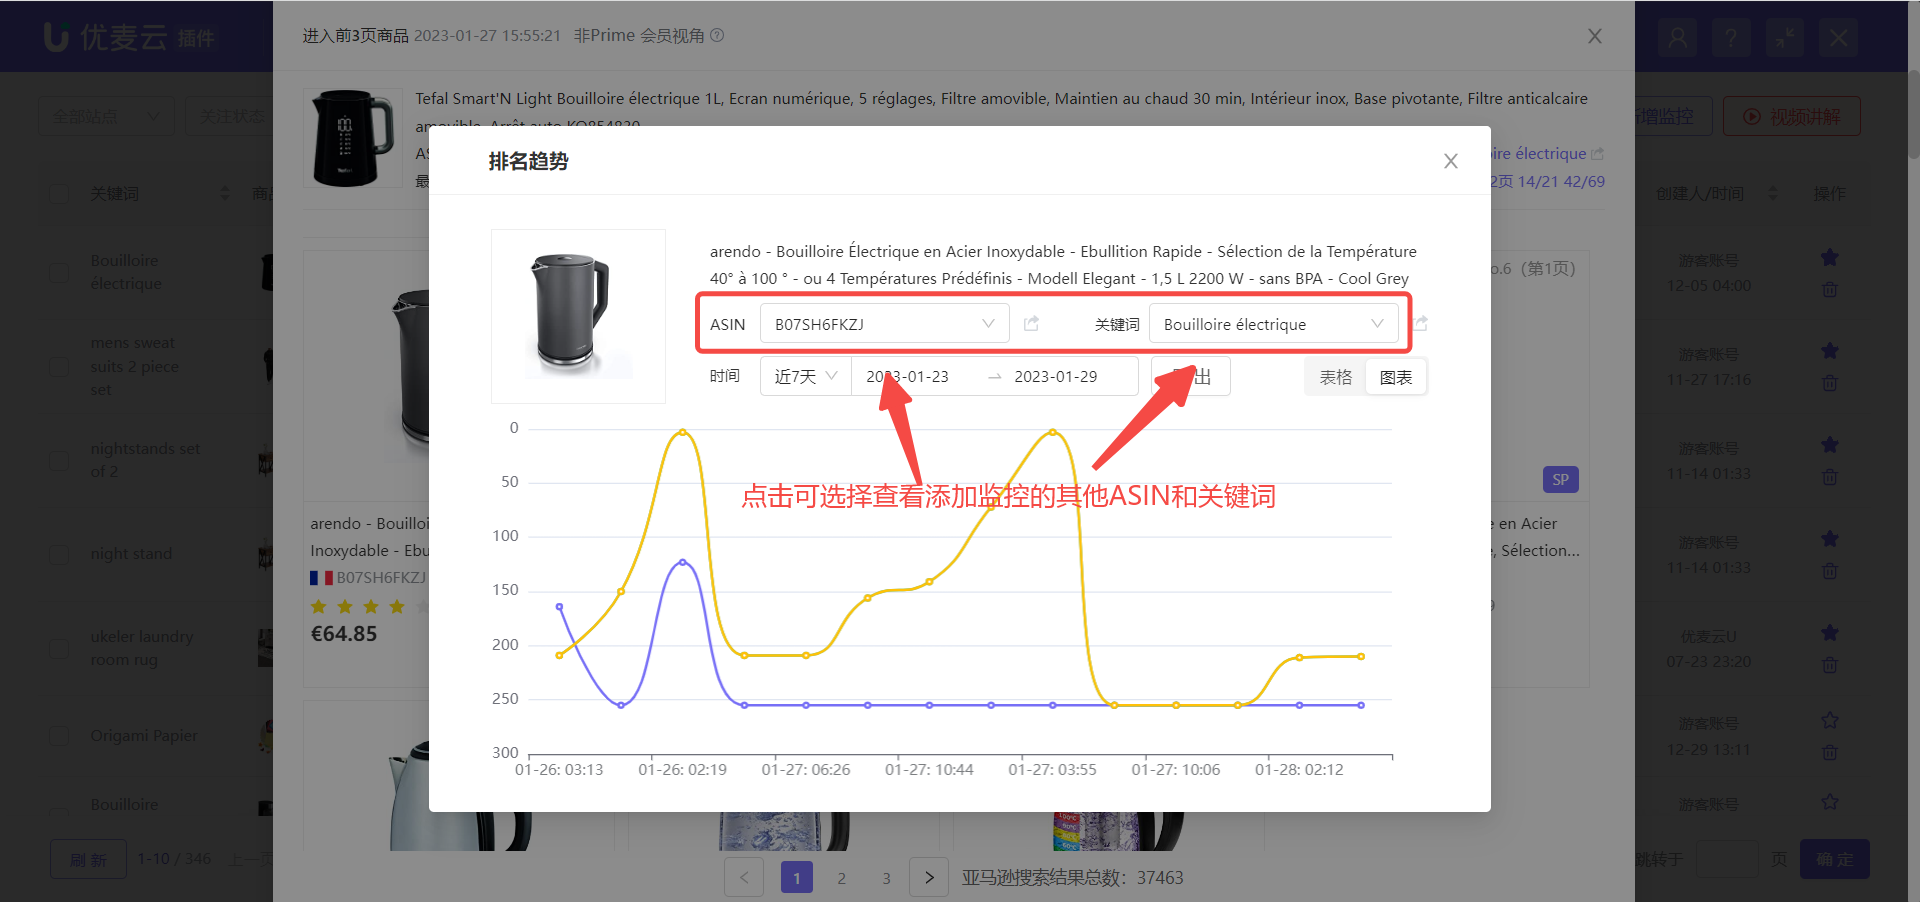Open arendo kettle thumbnail in trend dialog
Screen dimensions: 1920x902
coord(578,316)
